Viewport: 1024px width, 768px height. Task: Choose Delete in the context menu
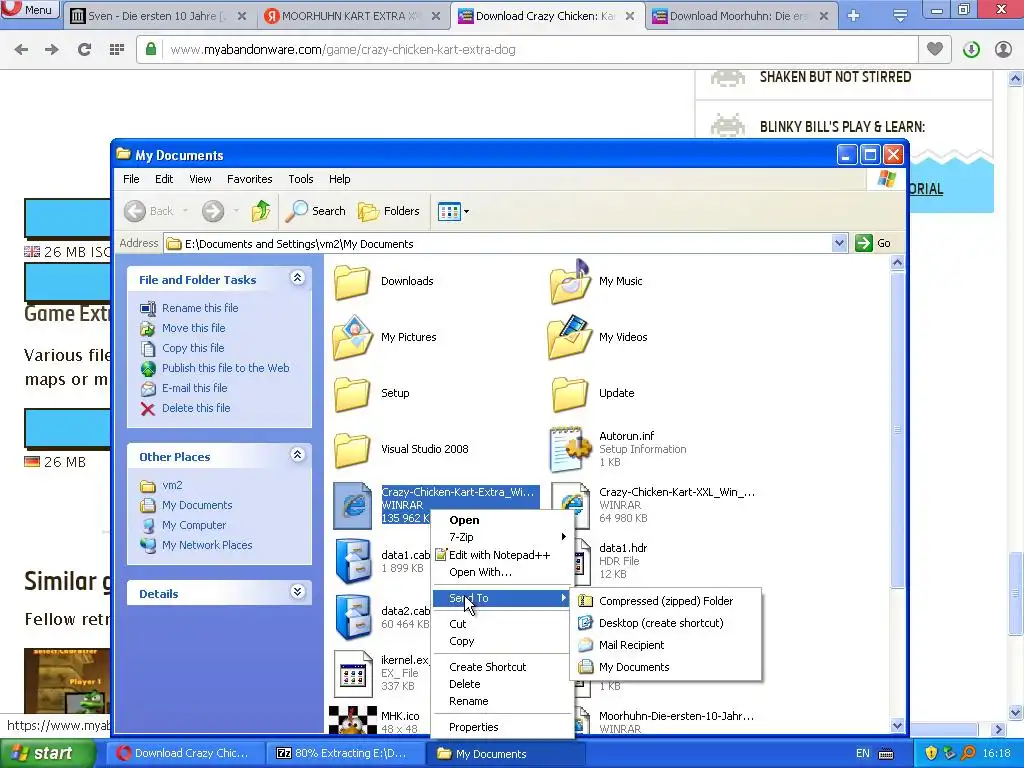coord(464,684)
